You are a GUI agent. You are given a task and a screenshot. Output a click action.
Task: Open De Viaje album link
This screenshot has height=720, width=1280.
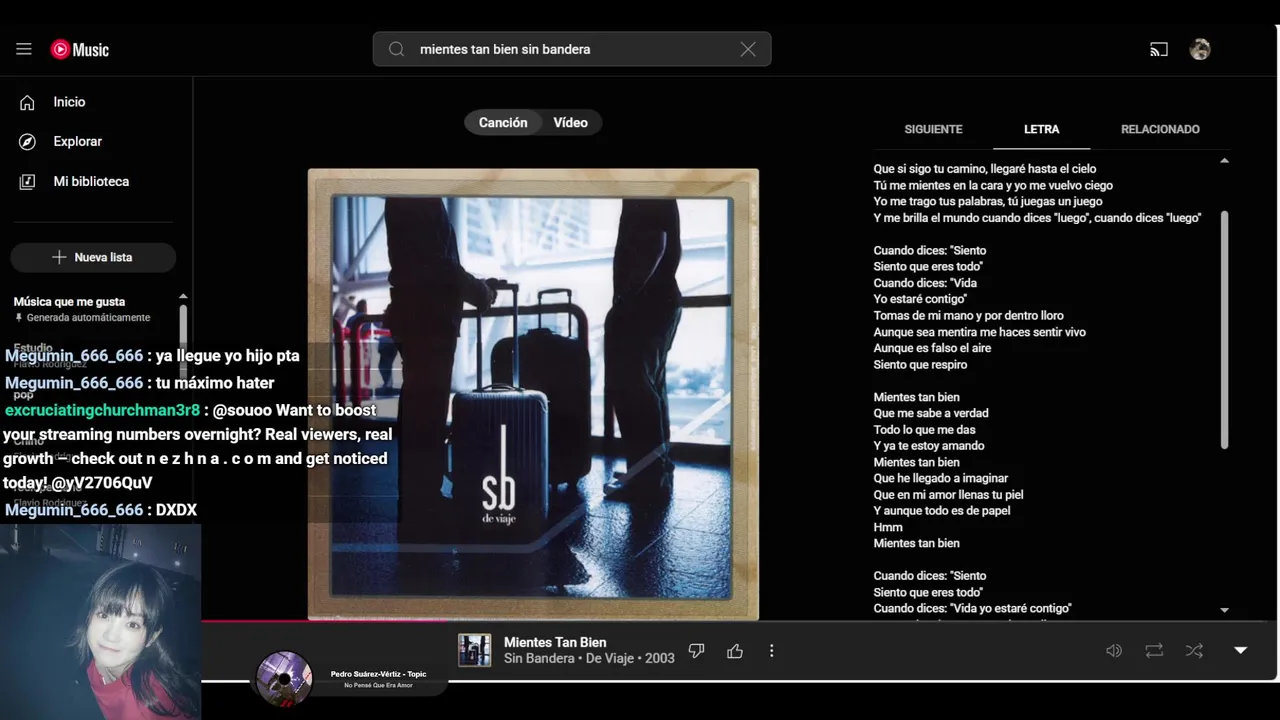pyautogui.click(x=610, y=658)
